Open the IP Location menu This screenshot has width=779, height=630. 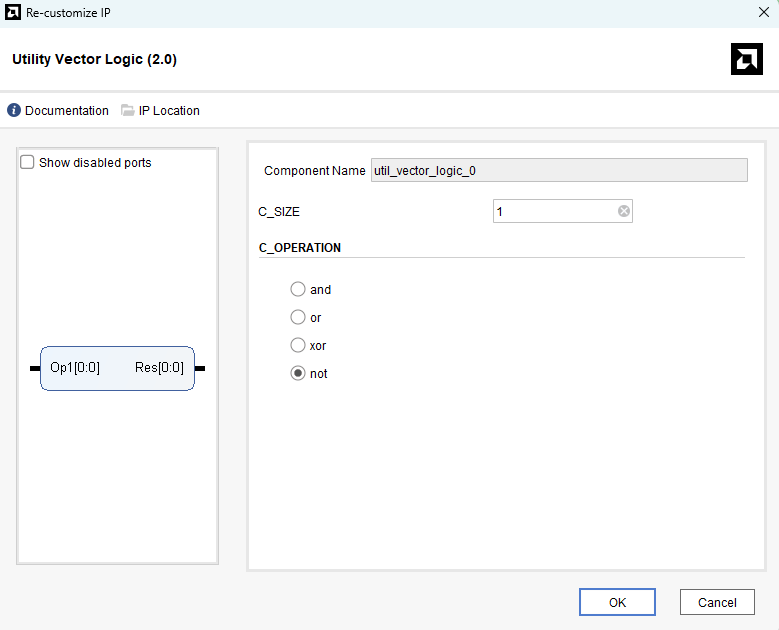click(x=169, y=111)
